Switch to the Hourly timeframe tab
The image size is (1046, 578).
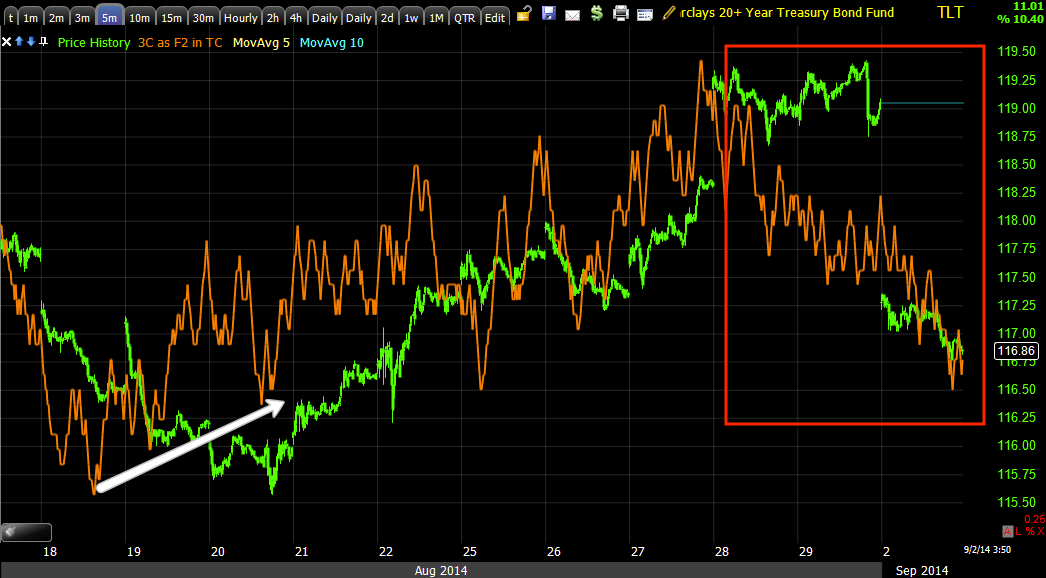(x=240, y=17)
